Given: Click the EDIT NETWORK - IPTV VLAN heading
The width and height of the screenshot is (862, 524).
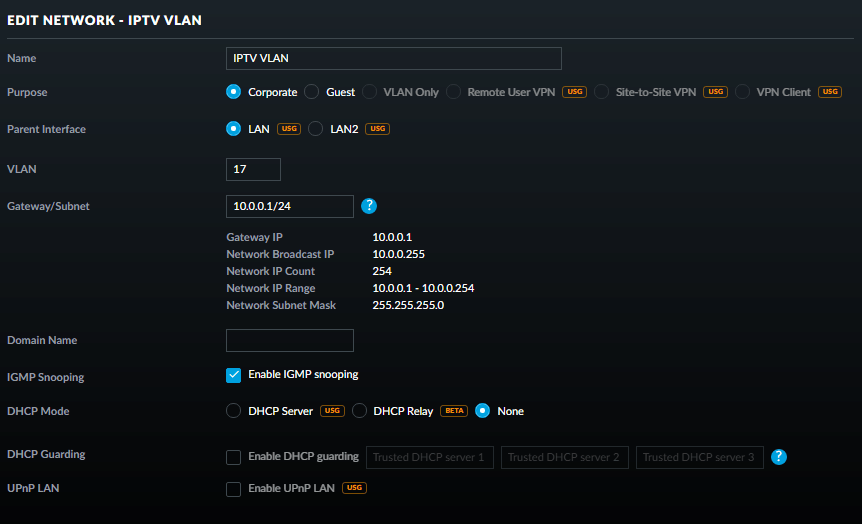Looking at the screenshot, I should (x=104, y=20).
